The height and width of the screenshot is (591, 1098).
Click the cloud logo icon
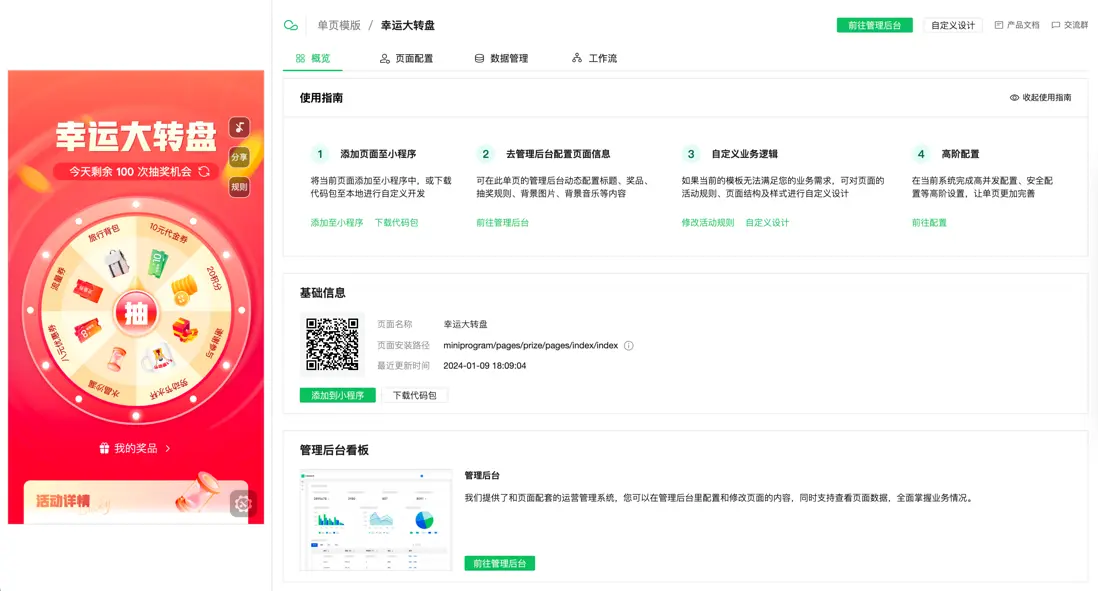pos(291,25)
